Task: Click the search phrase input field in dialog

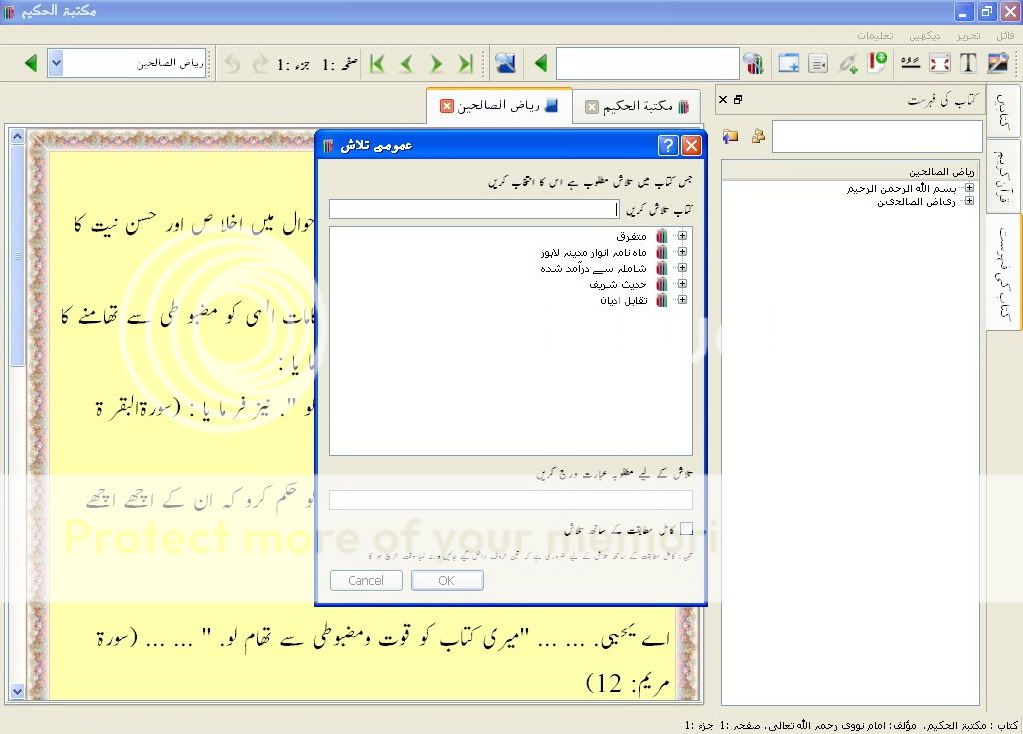Action: tap(510, 500)
